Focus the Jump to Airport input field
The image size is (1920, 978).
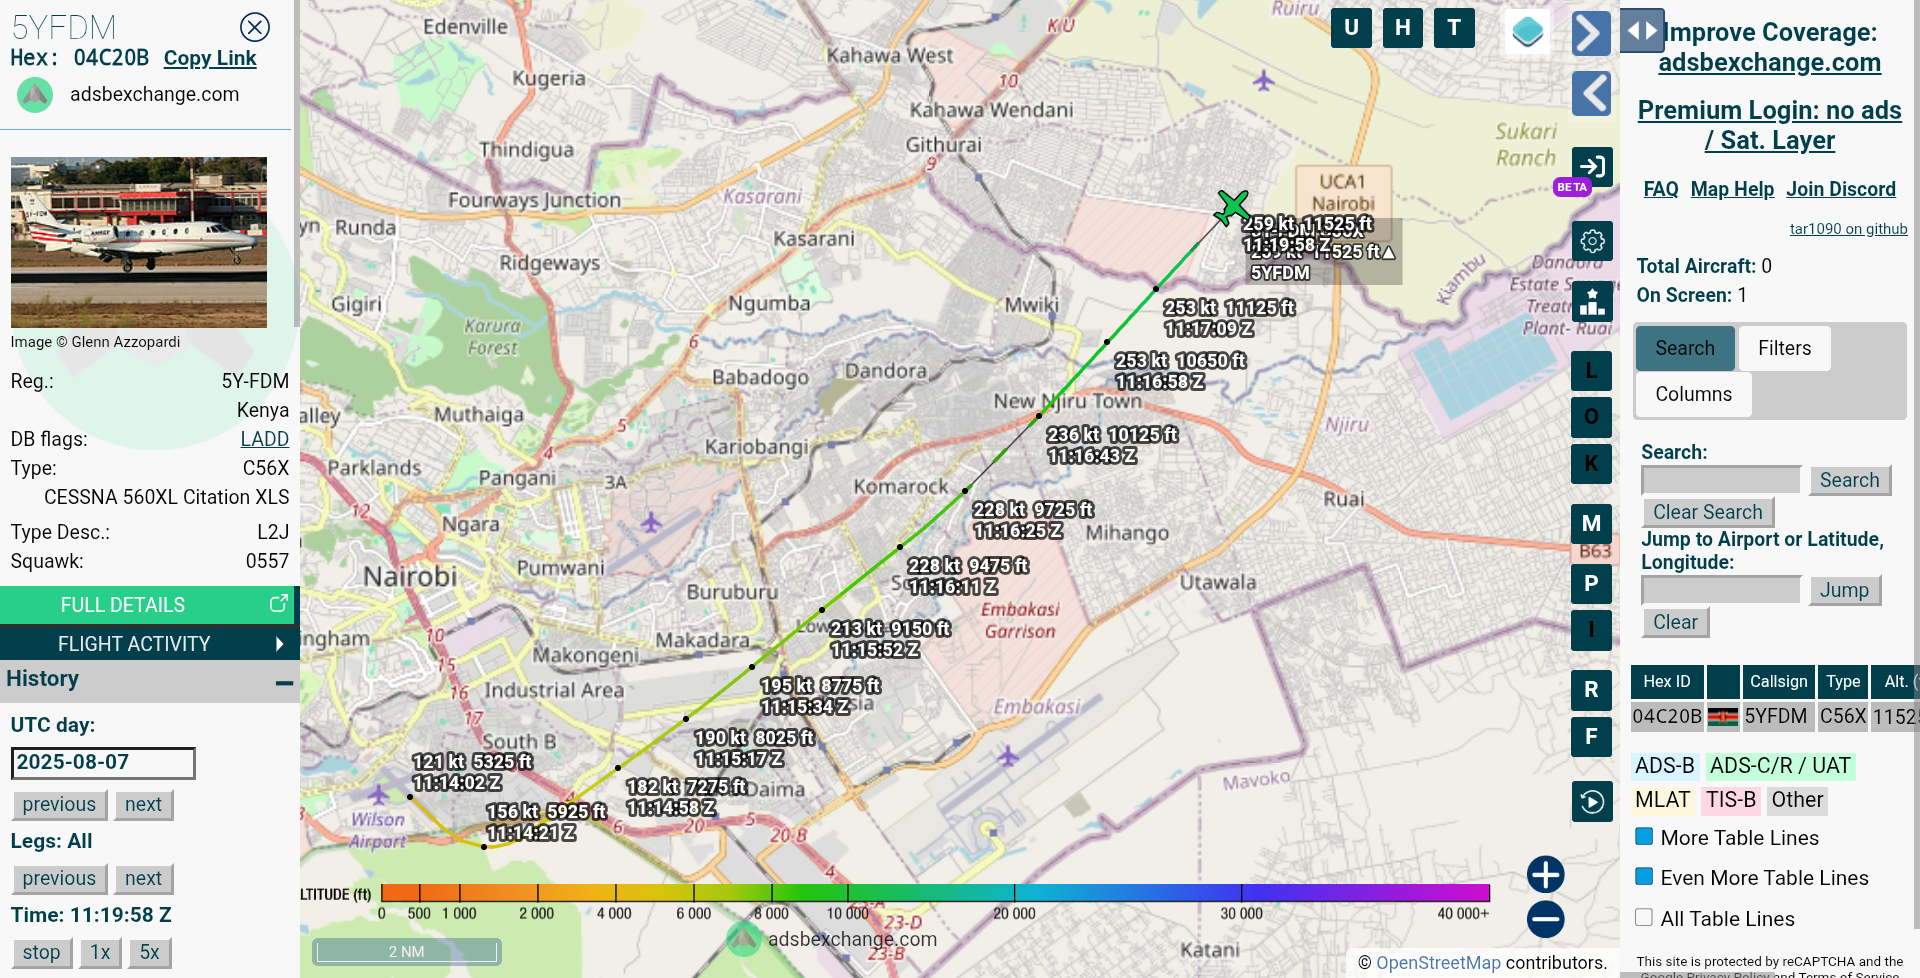[1721, 590]
